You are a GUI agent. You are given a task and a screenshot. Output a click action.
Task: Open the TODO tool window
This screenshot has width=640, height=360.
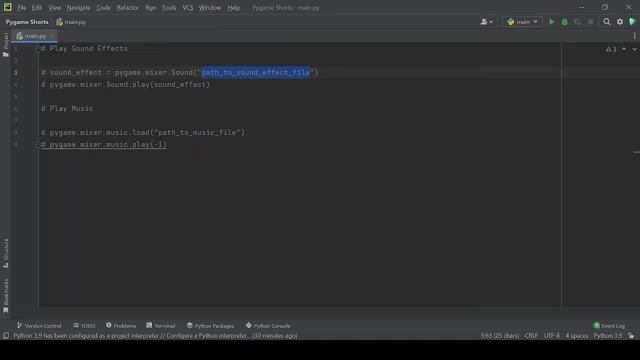click(84, 326)
